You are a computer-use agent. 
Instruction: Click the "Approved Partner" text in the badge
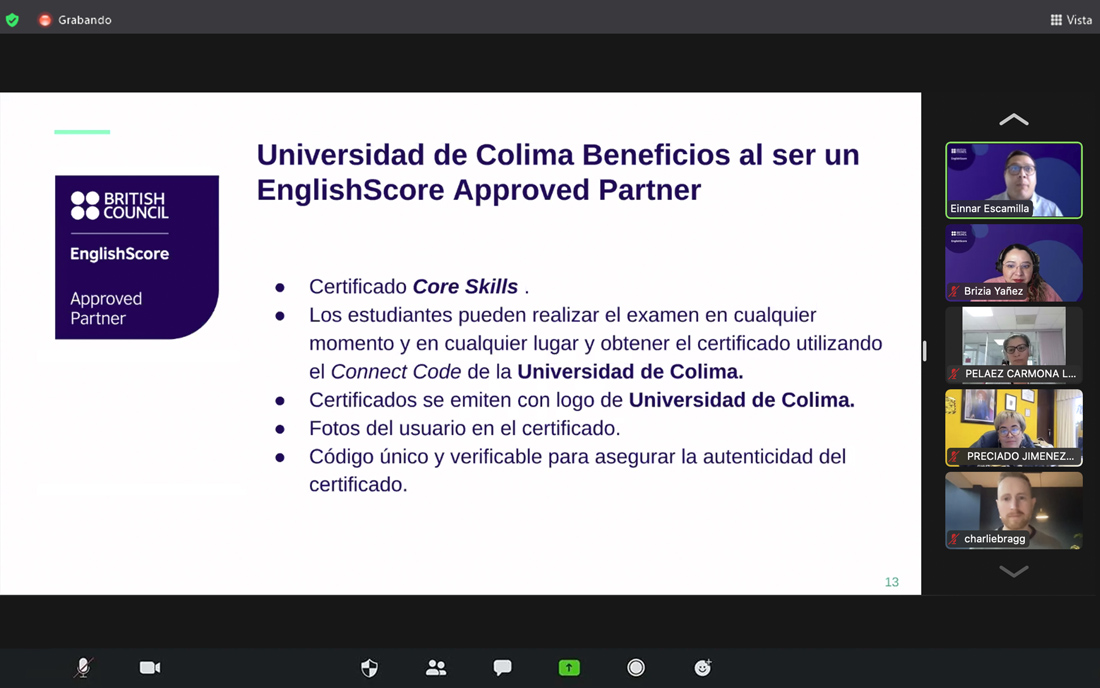106,309
